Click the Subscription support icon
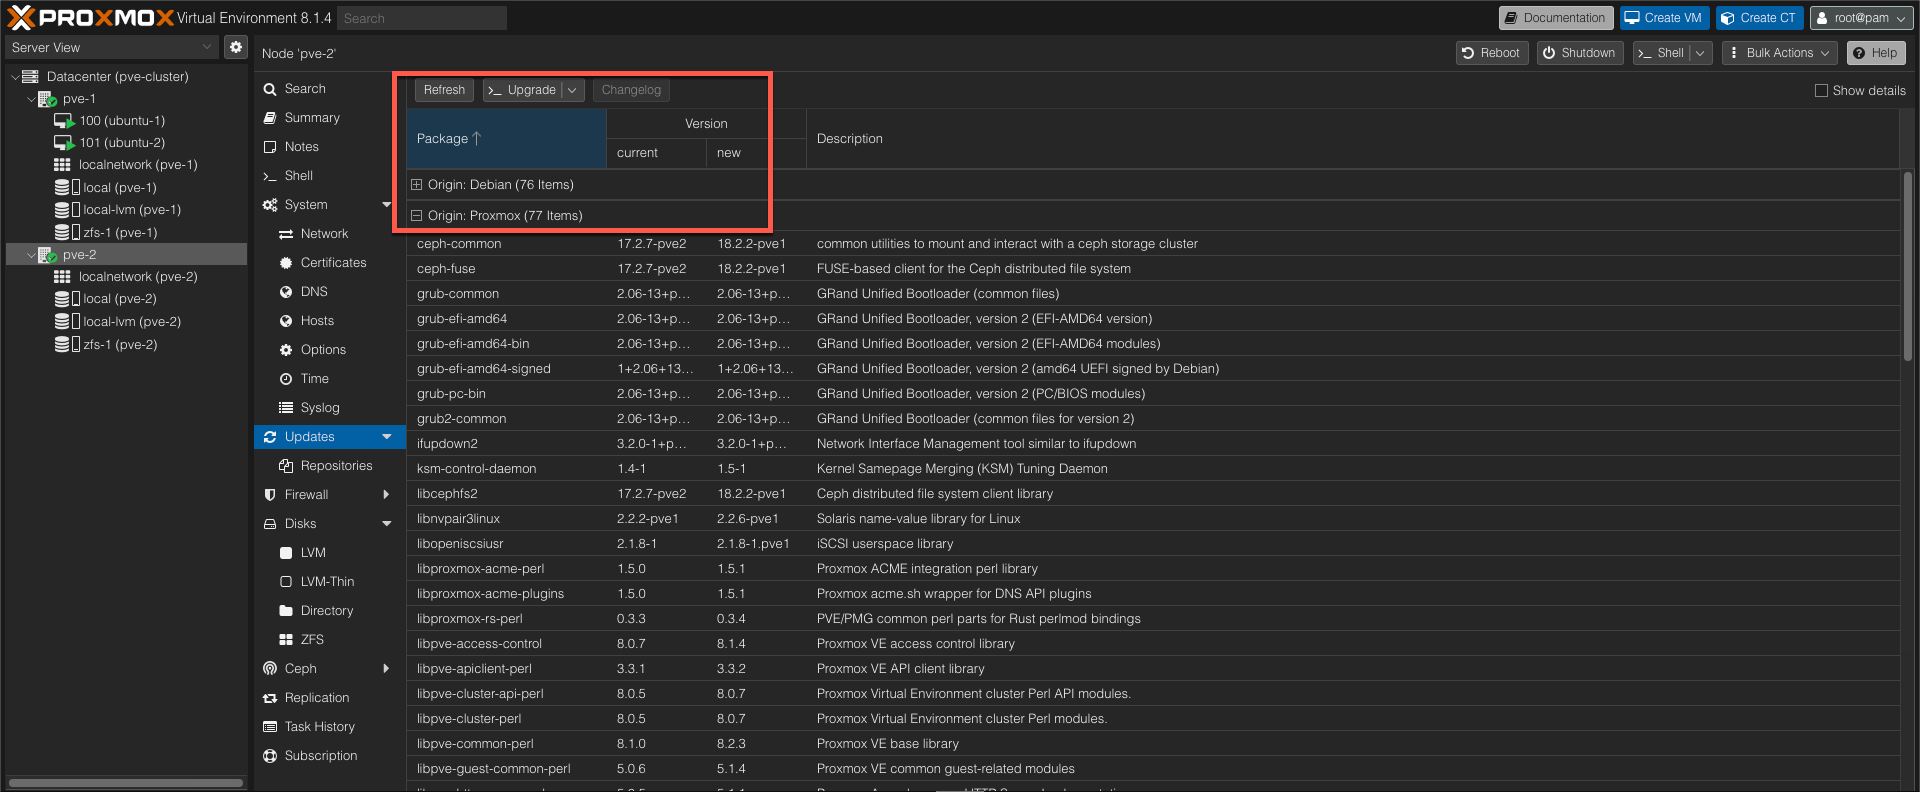 click(270, 756)
